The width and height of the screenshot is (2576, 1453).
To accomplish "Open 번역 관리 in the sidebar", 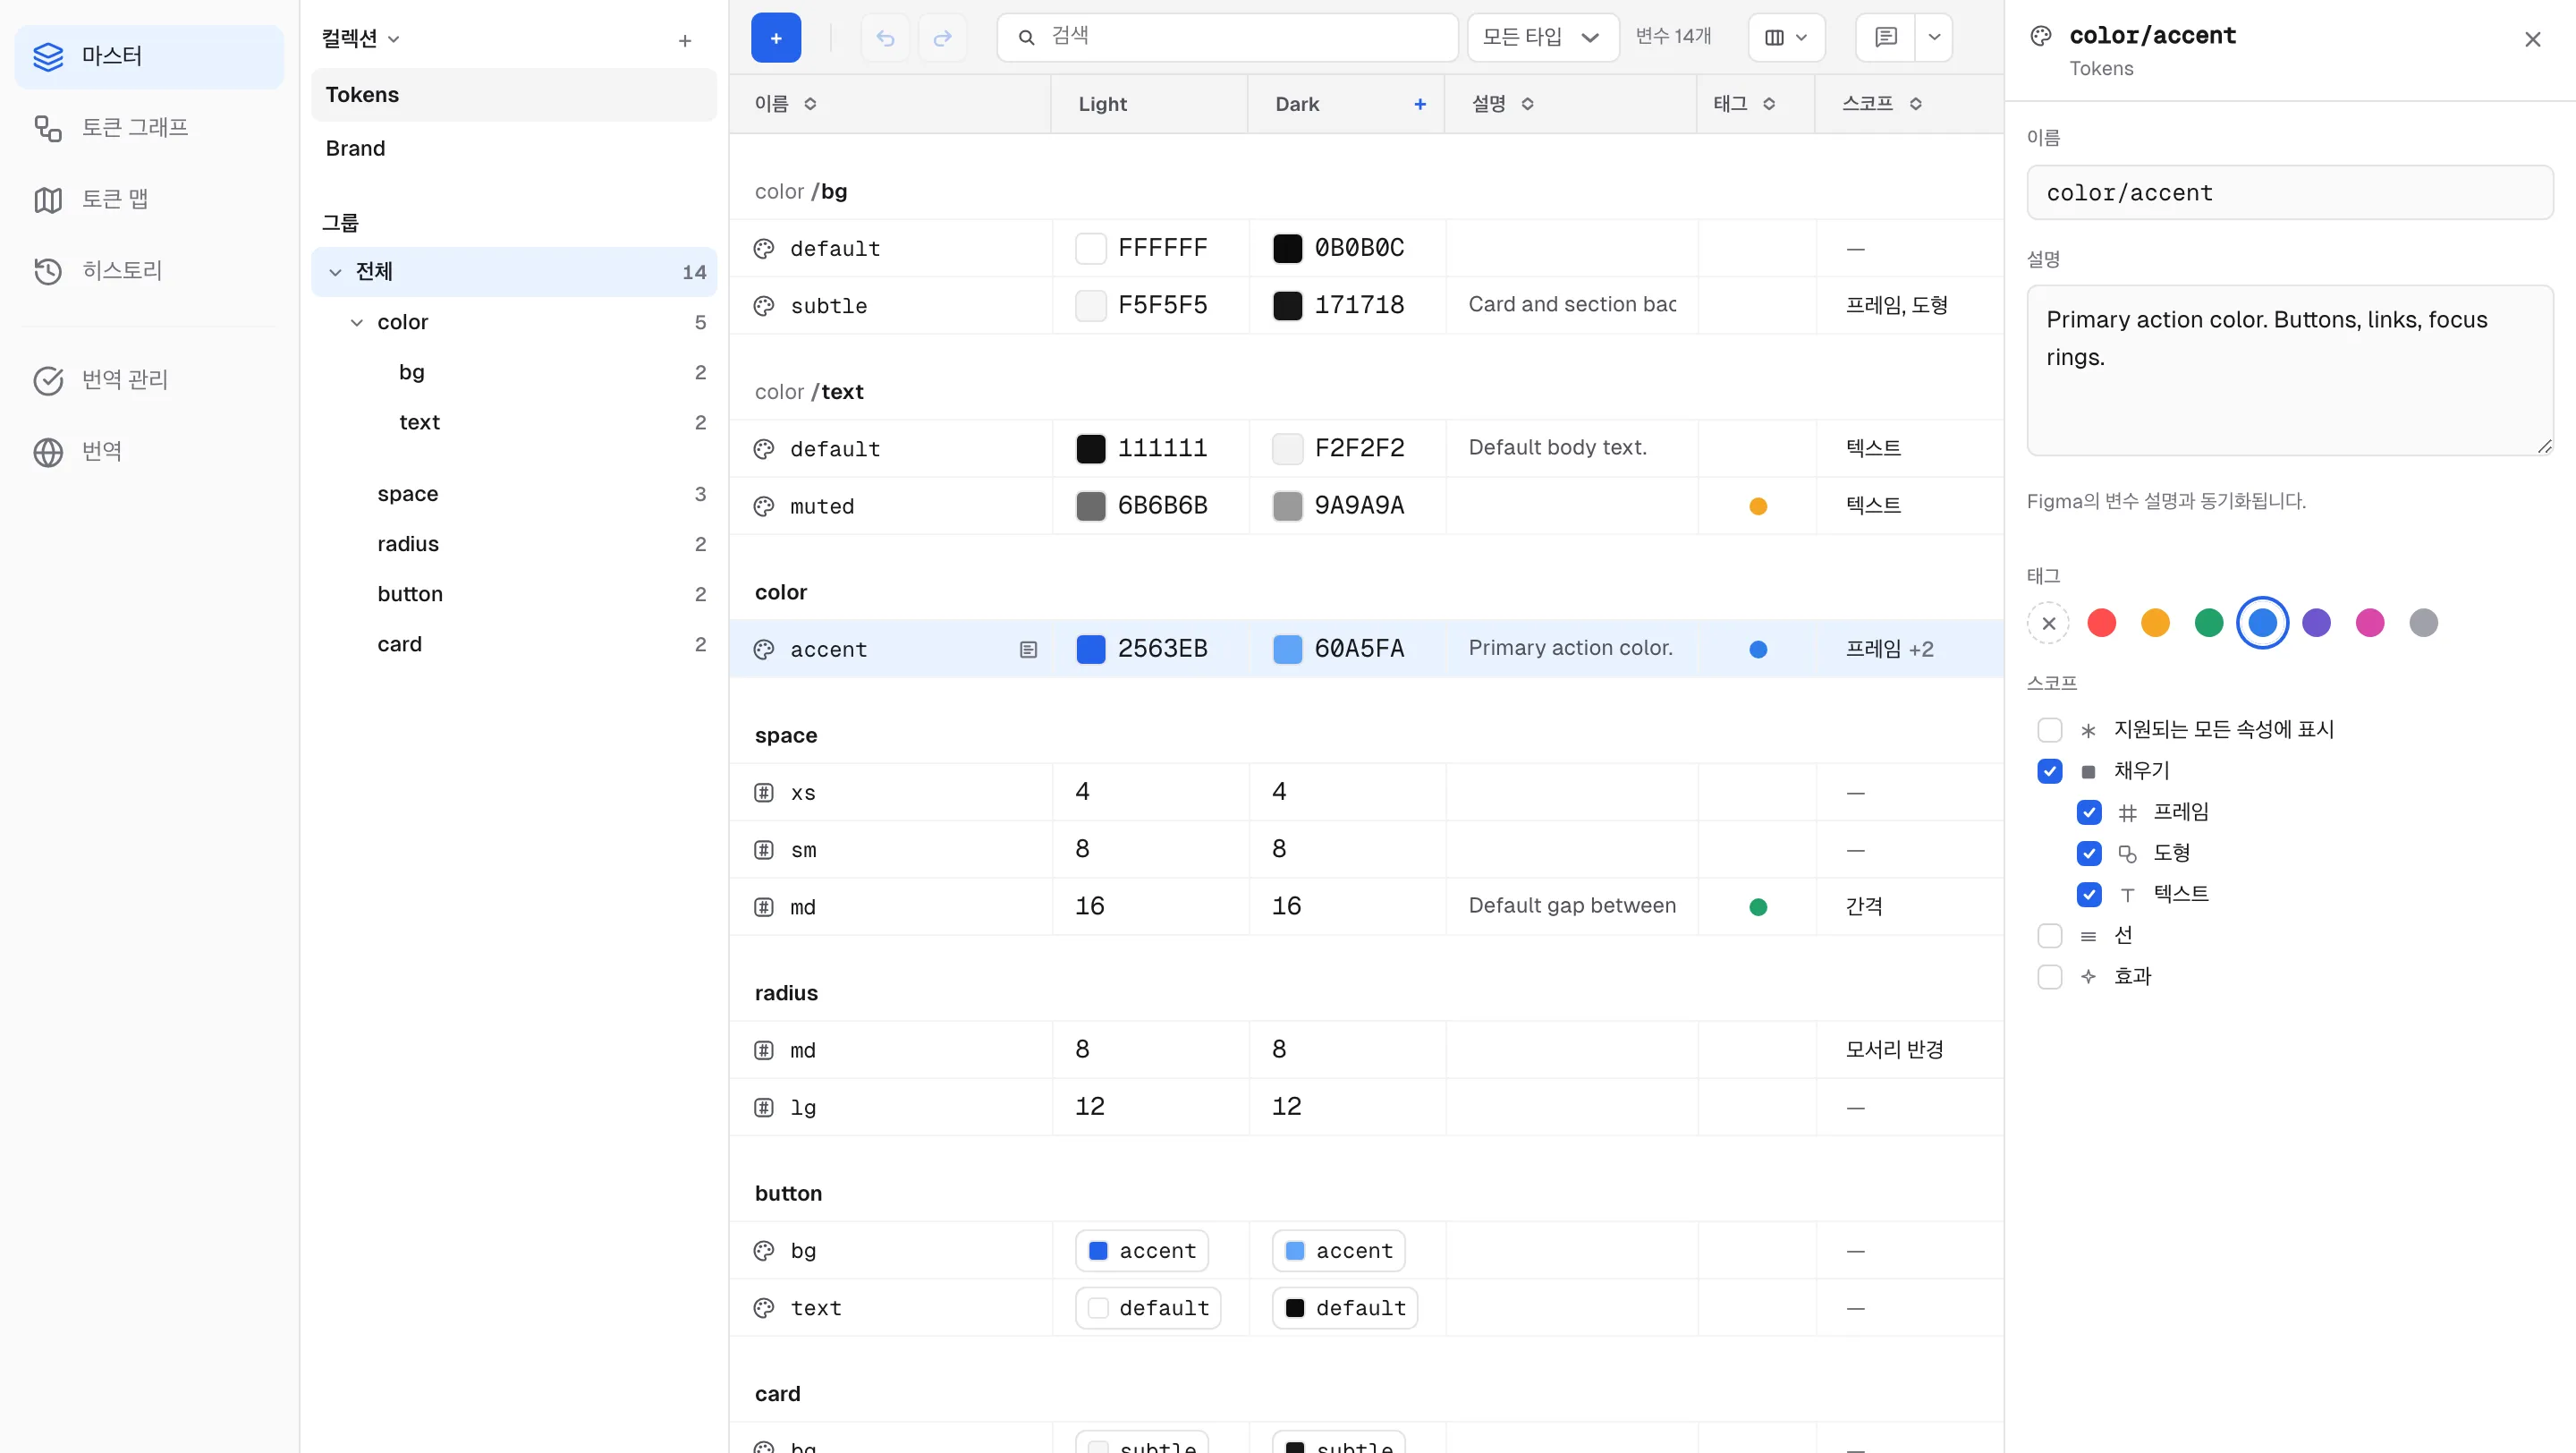I will (x=149, y=380).
